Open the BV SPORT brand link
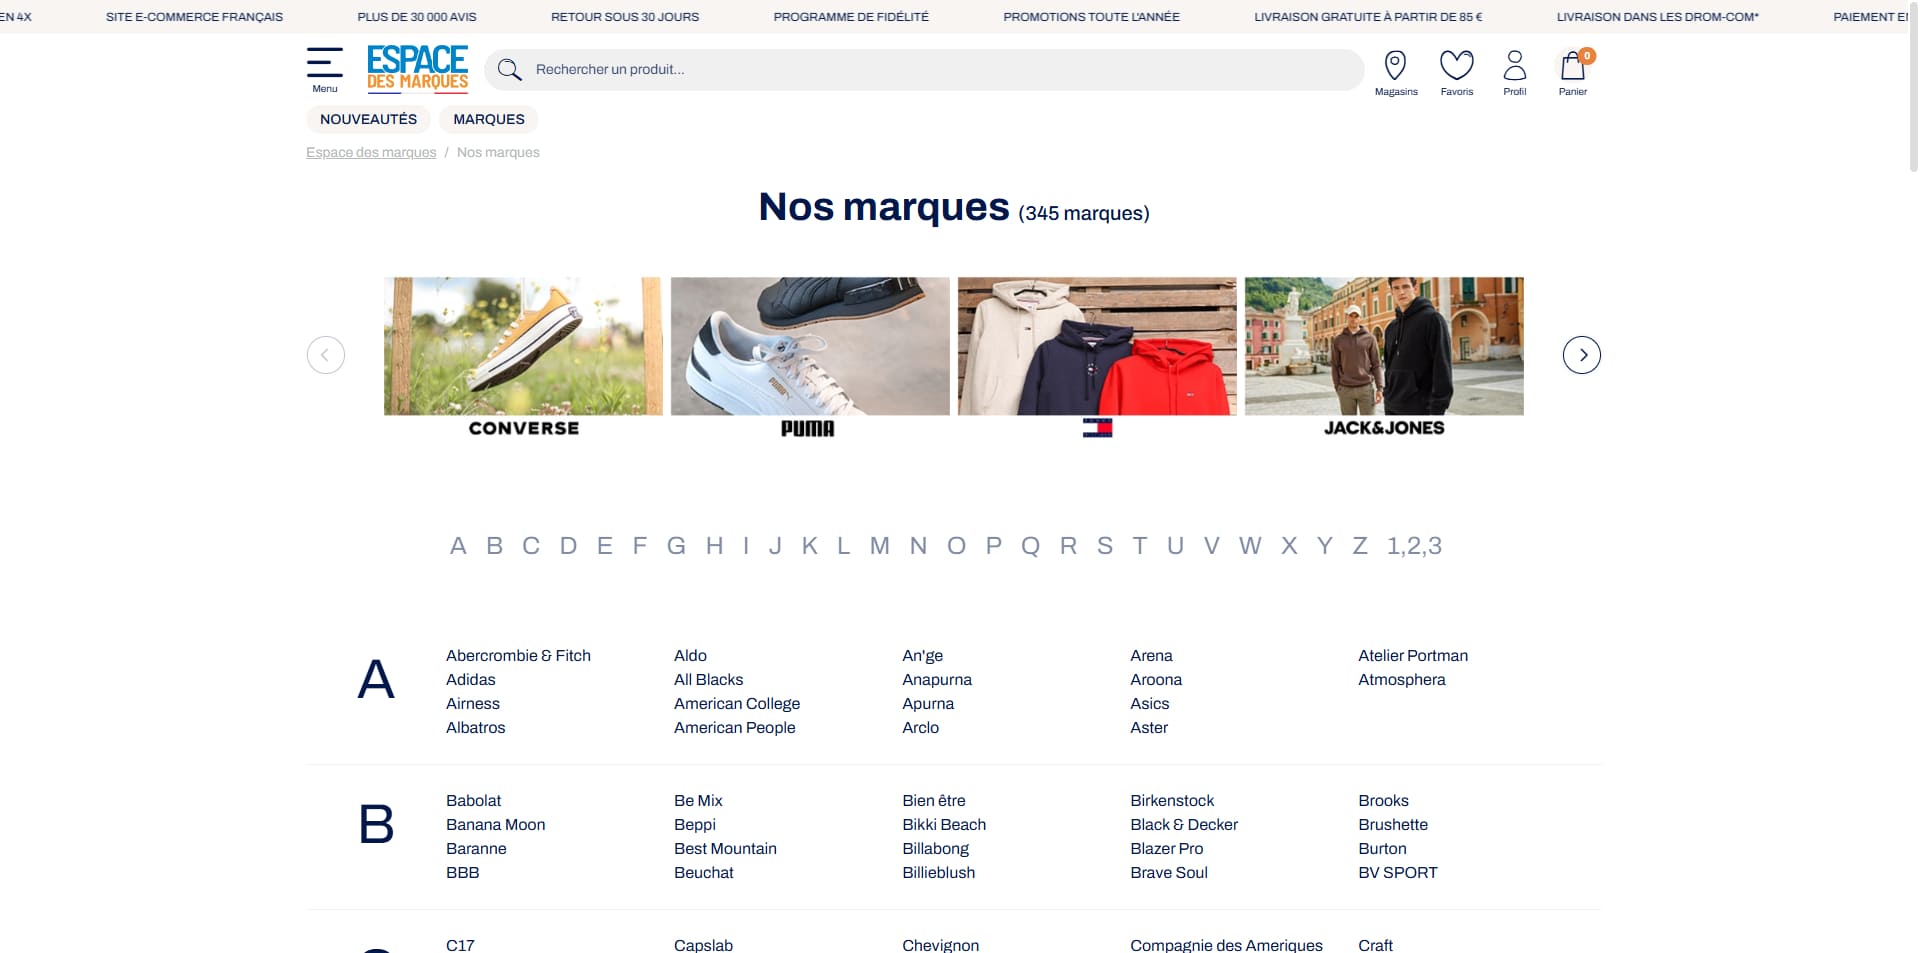The height and width of the screenshot is (953, 1920). click(1398, 873)
